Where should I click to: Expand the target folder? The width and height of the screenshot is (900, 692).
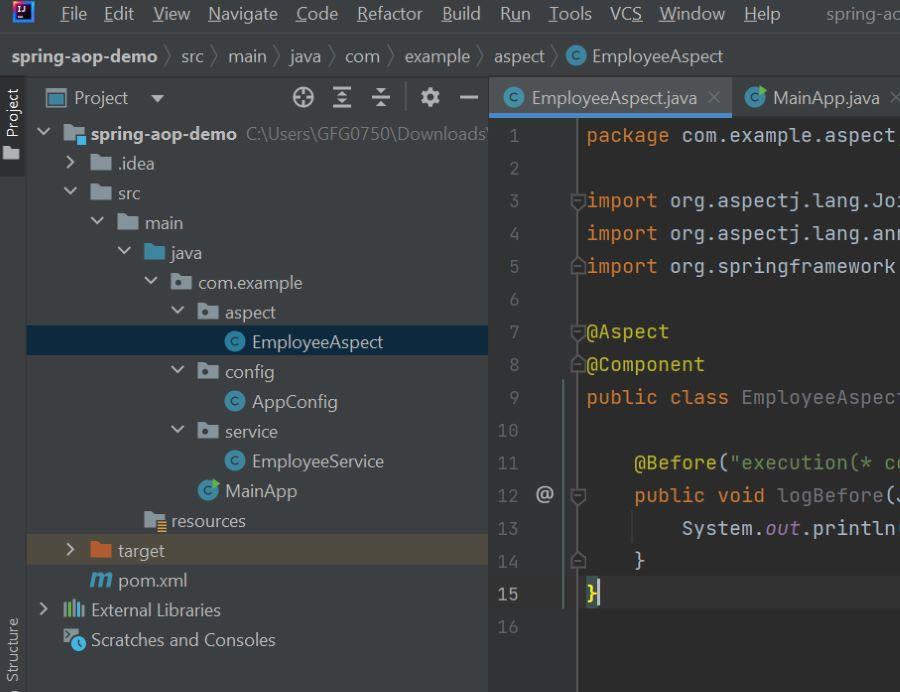coord(71,550)
